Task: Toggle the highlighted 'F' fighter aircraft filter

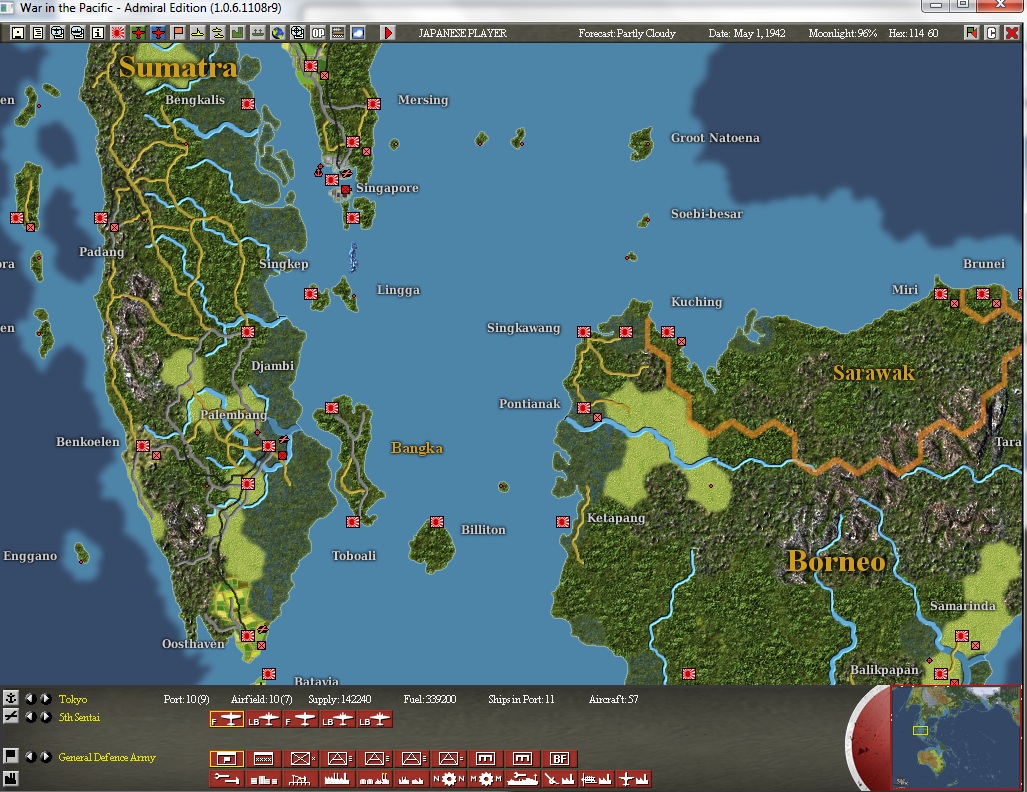Action: click(227, 720)
